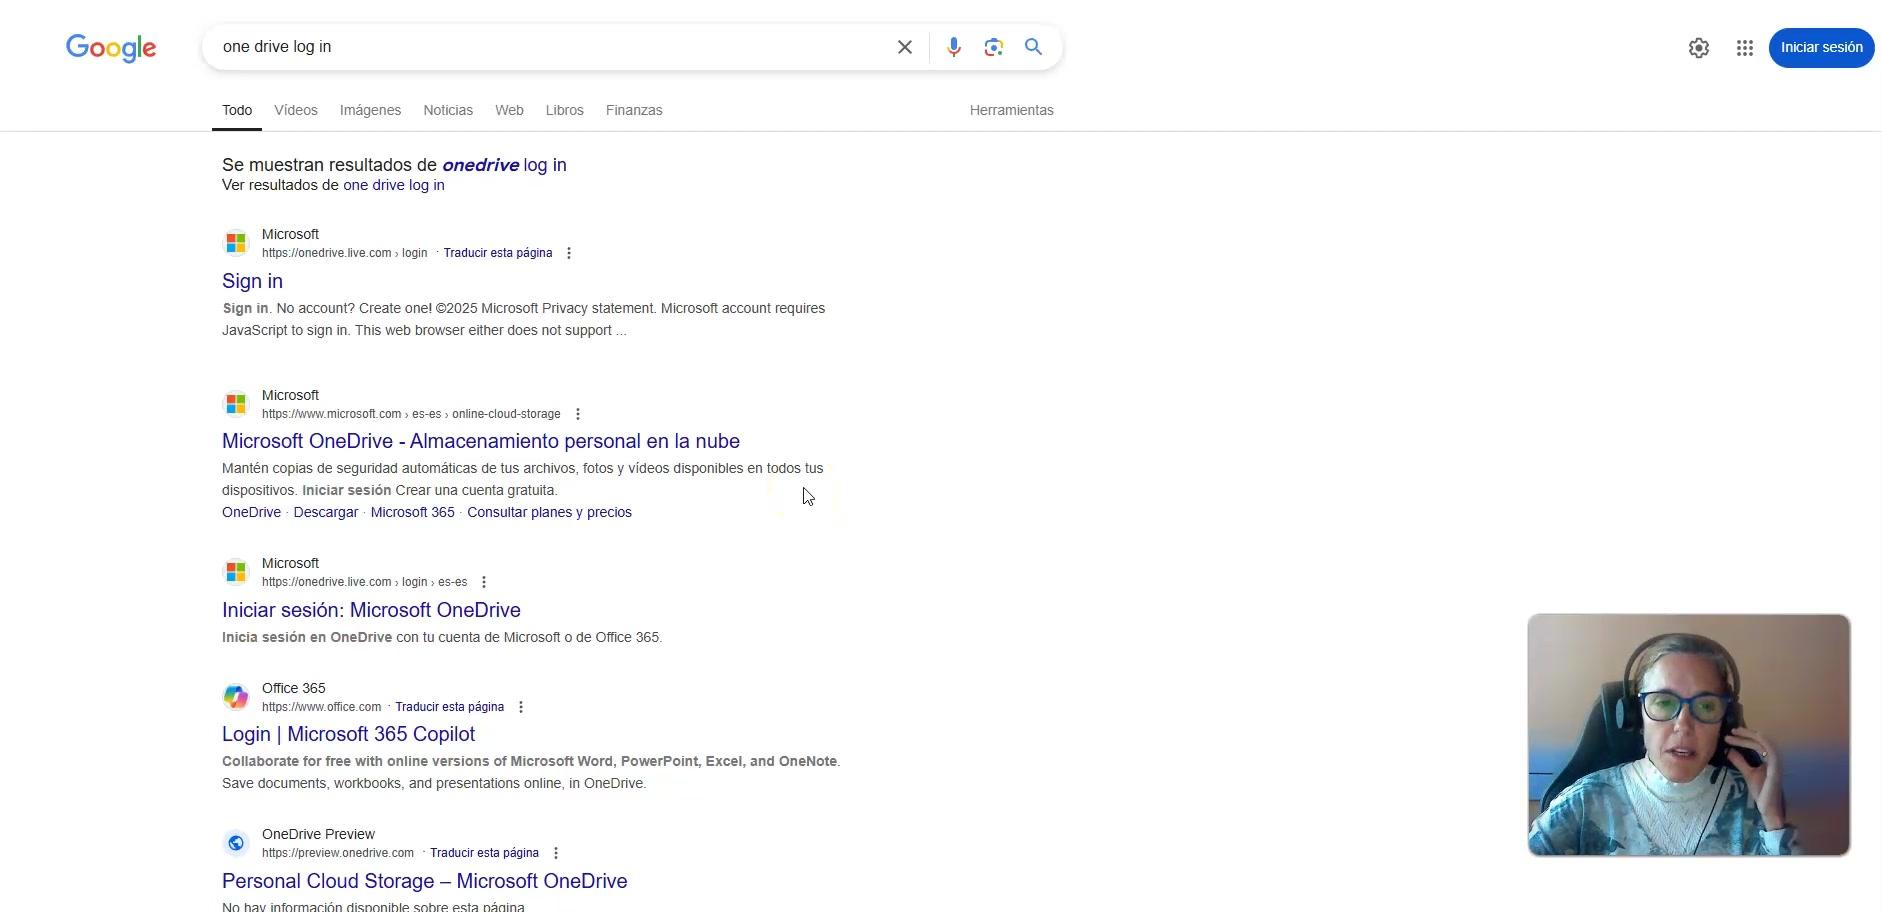Screen dimensions: 1882x912
Task: Start voice search with the microphone icon
Action: (x=954, y=47)
